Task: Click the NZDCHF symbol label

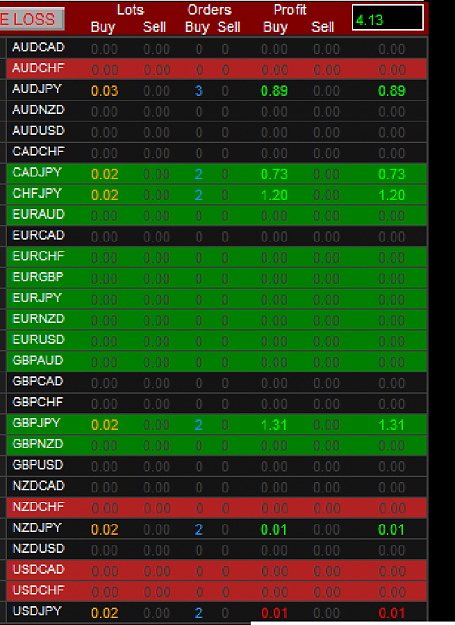Action: point(38,507)
